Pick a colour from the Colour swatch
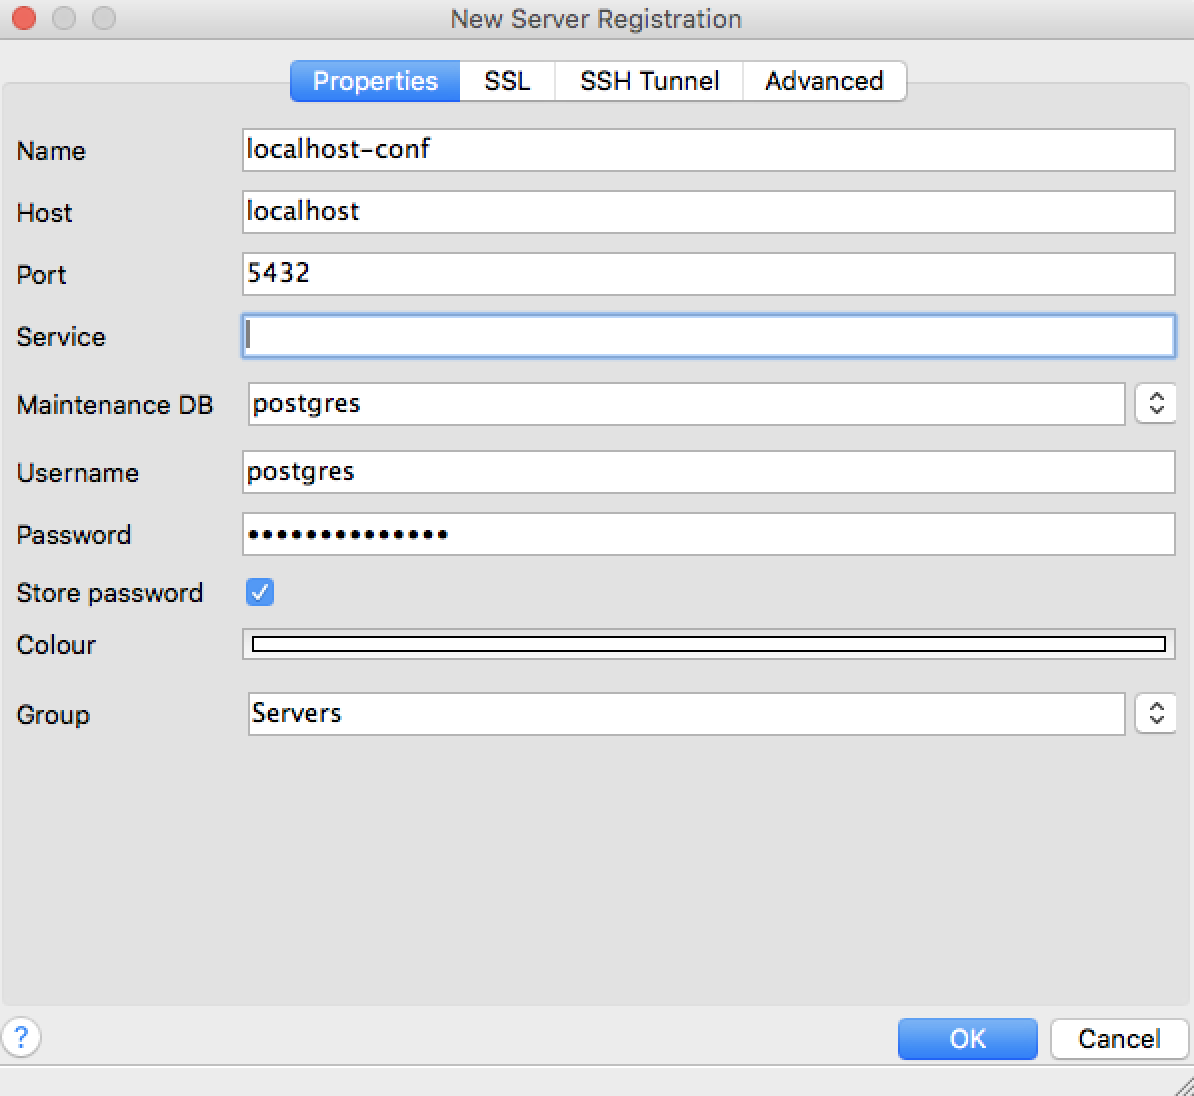 708,645
